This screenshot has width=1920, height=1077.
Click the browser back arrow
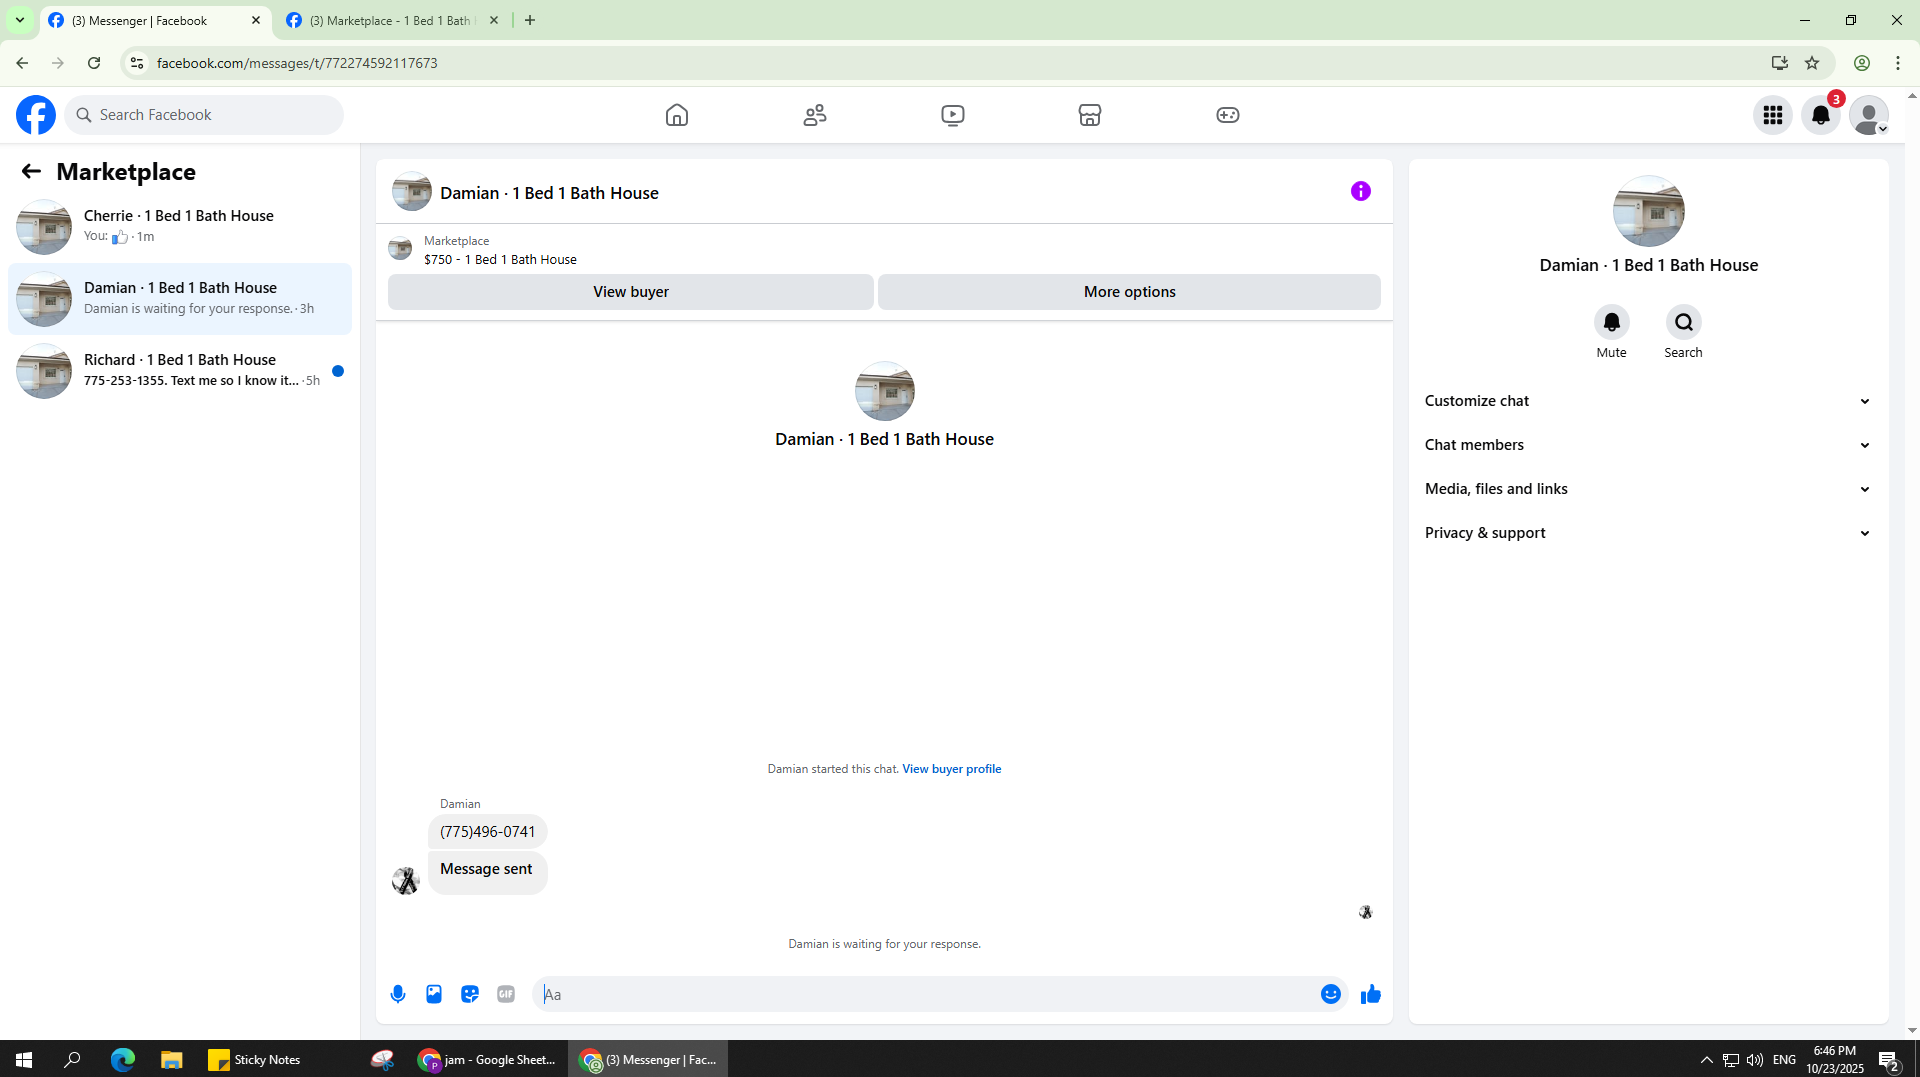point(22,63)
